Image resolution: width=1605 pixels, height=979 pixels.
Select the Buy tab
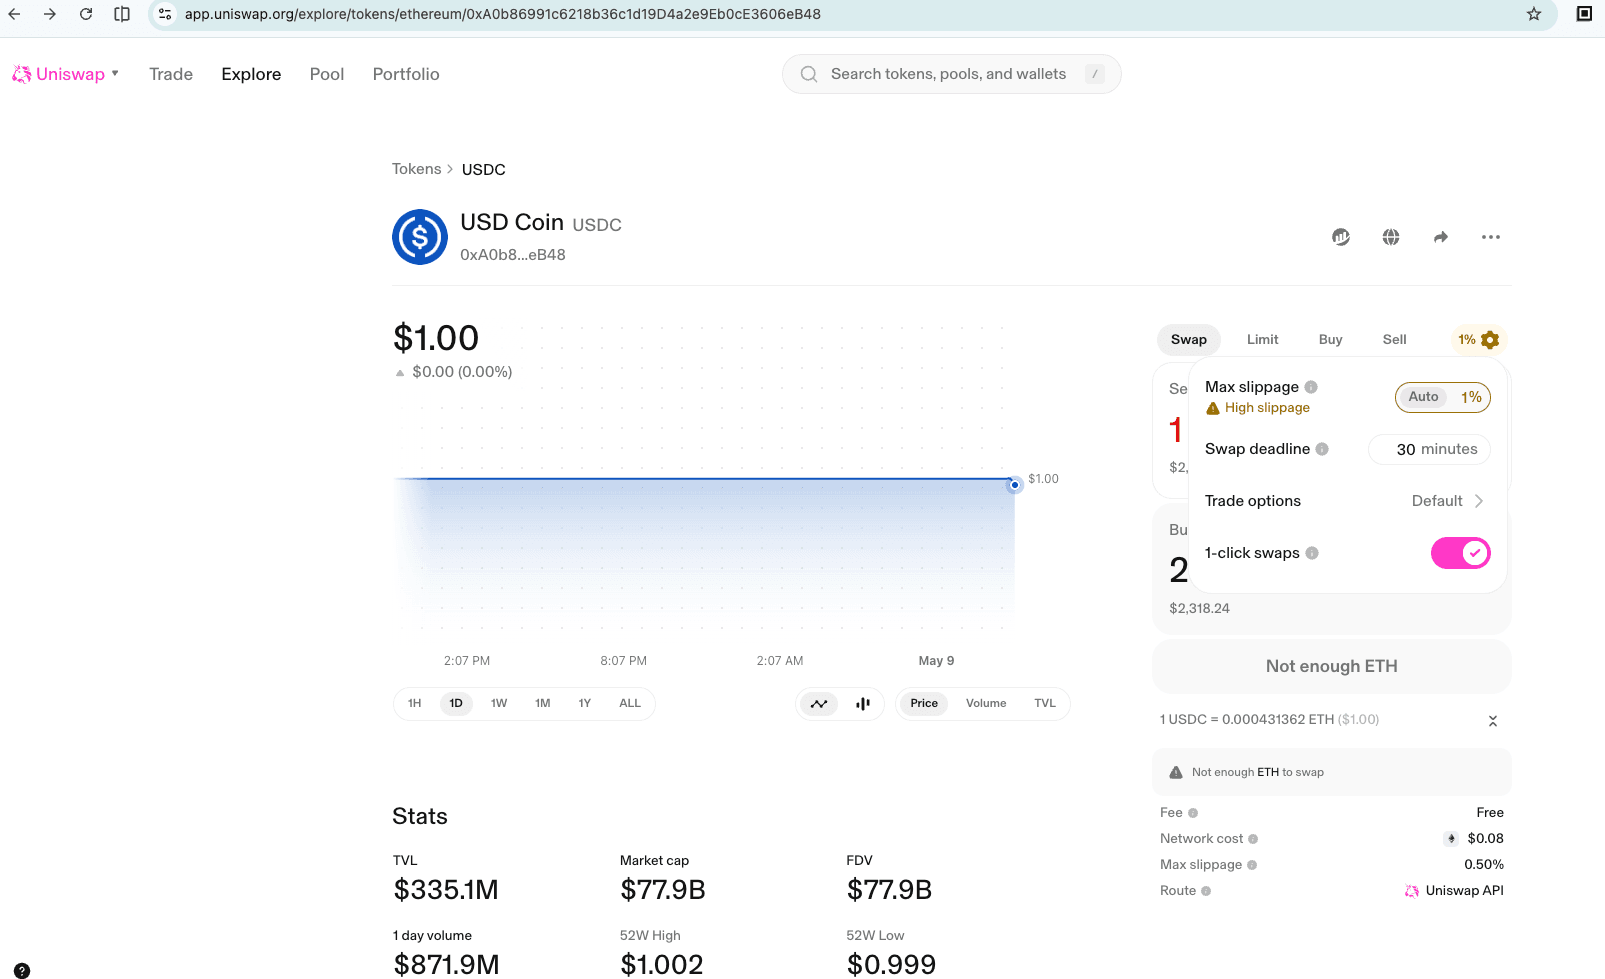pos(1331,340)
